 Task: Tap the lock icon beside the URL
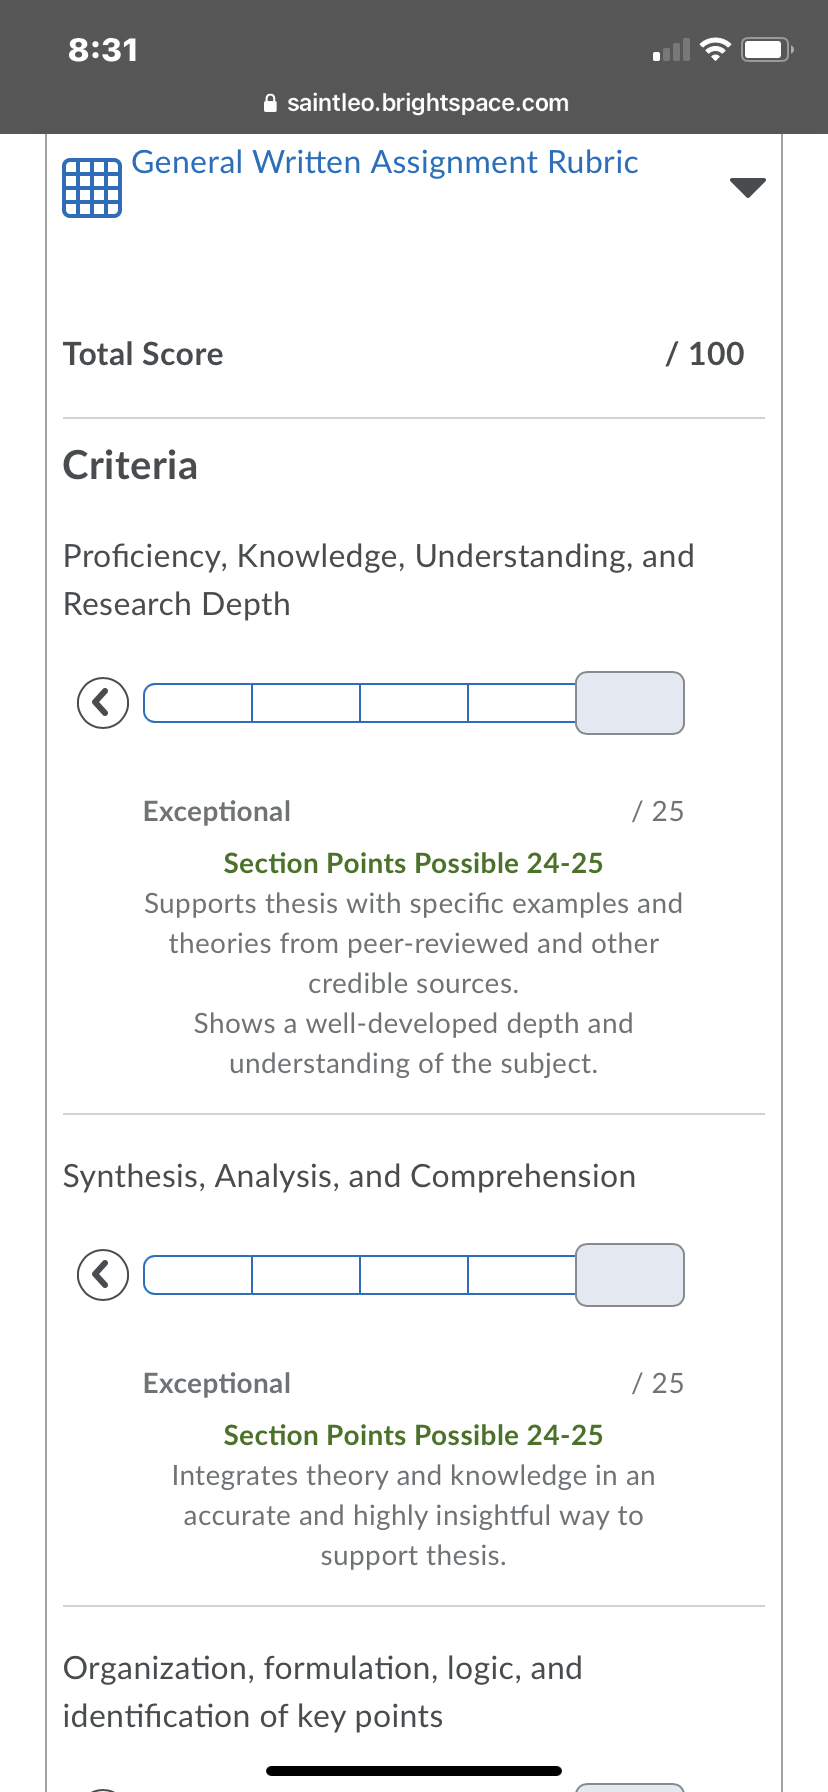[x=269, y=103]
